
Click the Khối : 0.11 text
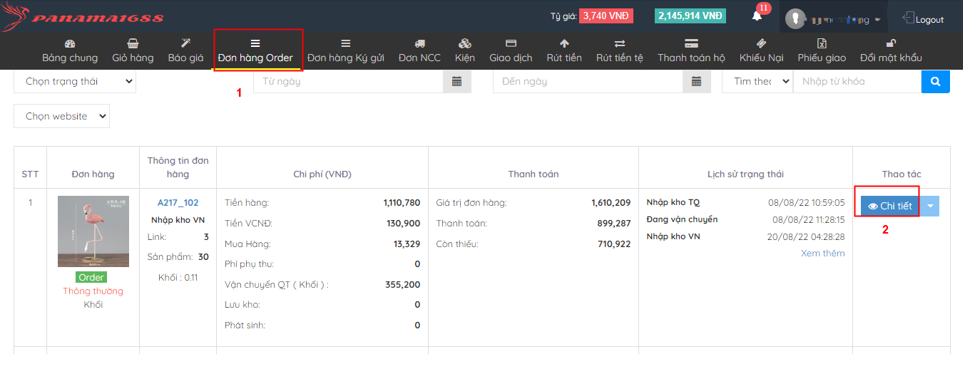point(177,277)
